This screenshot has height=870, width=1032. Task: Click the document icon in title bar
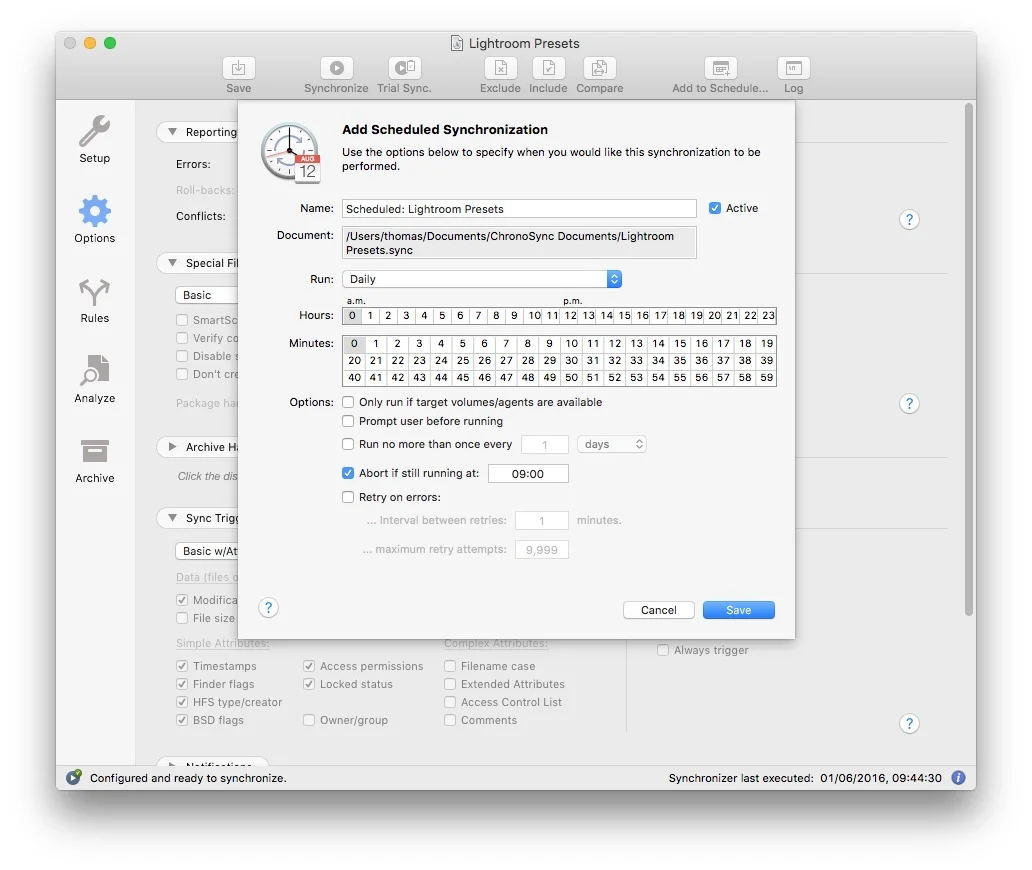pyautogui.click(x=457, y=43)
